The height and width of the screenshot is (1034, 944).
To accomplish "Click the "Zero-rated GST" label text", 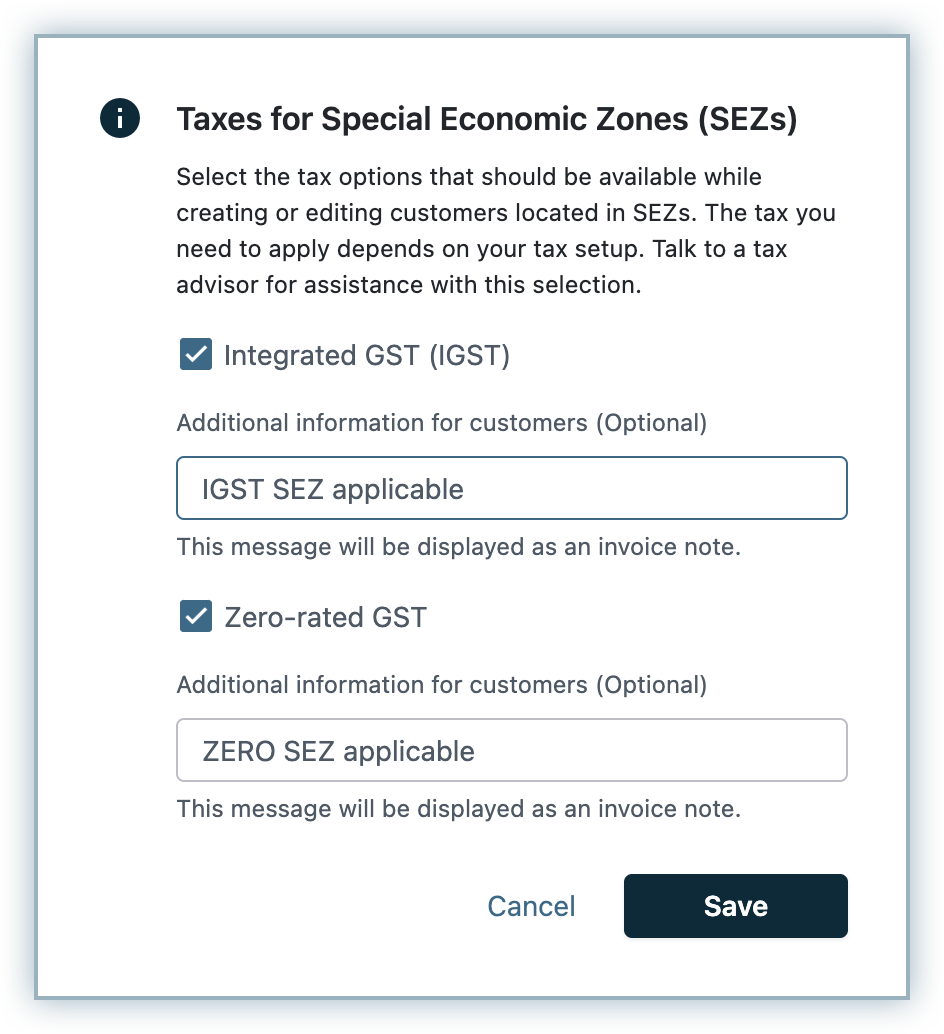I will 325,617.
